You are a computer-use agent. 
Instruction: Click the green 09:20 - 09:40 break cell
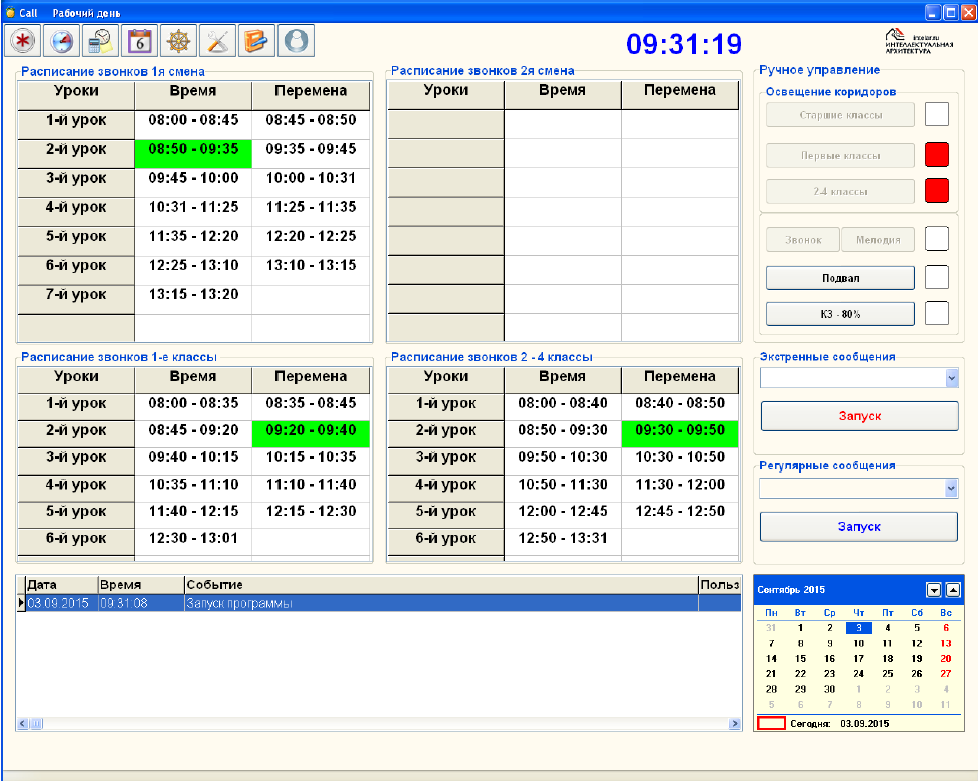point(311,434)
